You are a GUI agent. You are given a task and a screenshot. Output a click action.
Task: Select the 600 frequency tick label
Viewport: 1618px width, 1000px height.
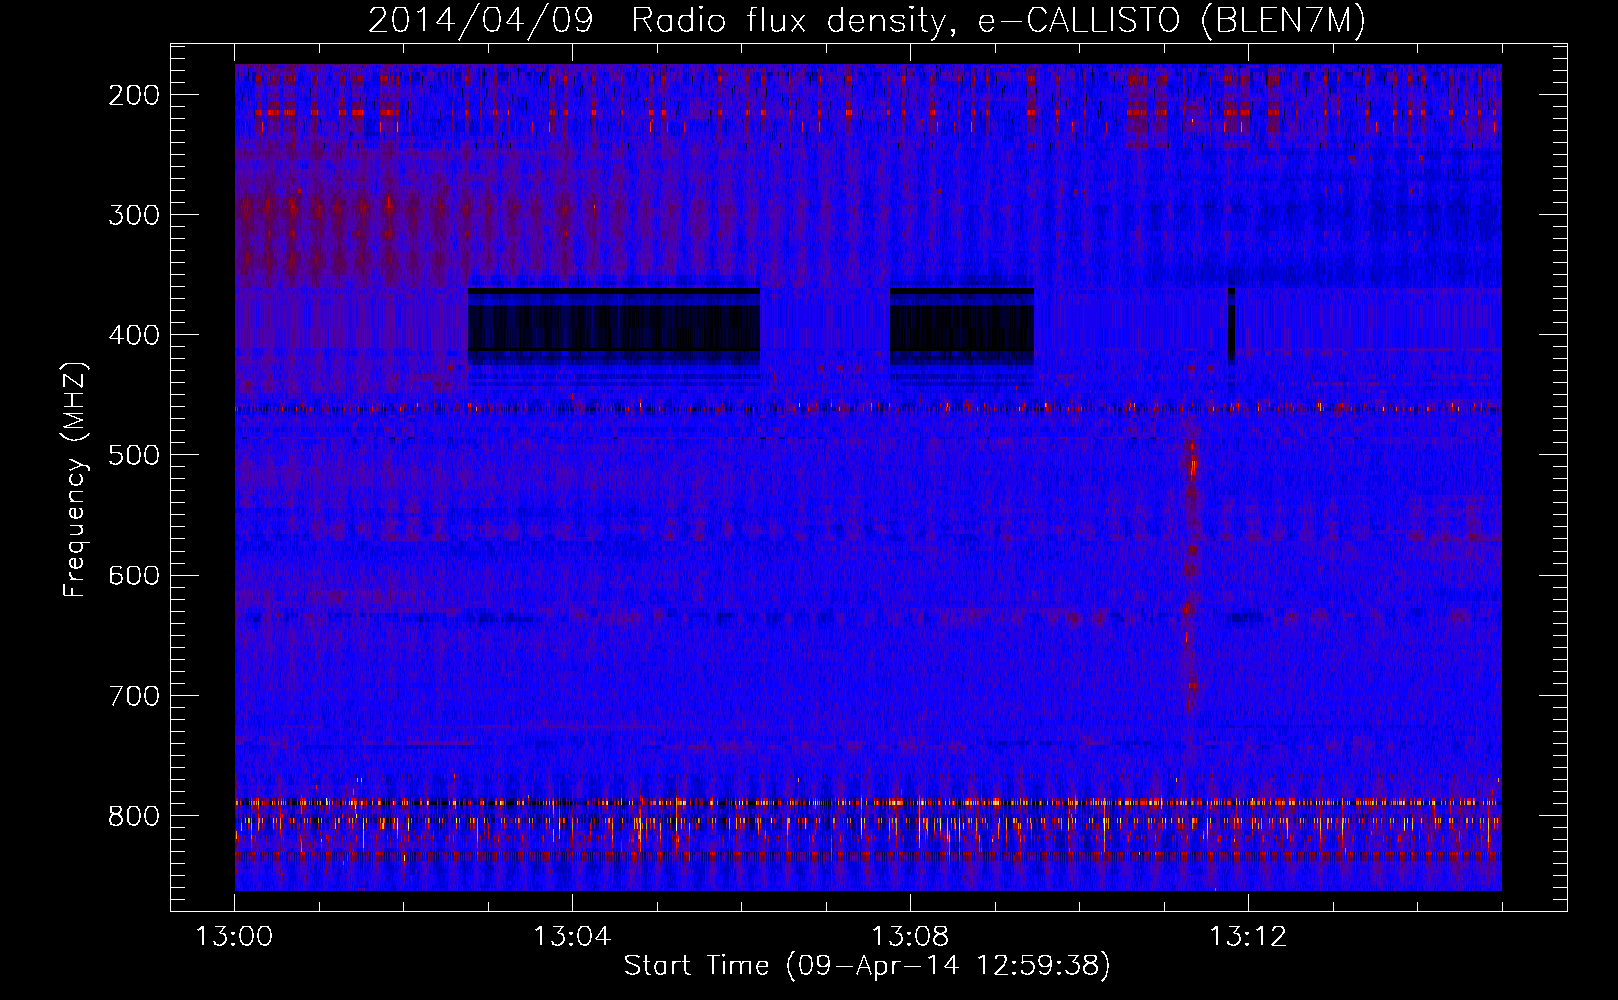134,575
